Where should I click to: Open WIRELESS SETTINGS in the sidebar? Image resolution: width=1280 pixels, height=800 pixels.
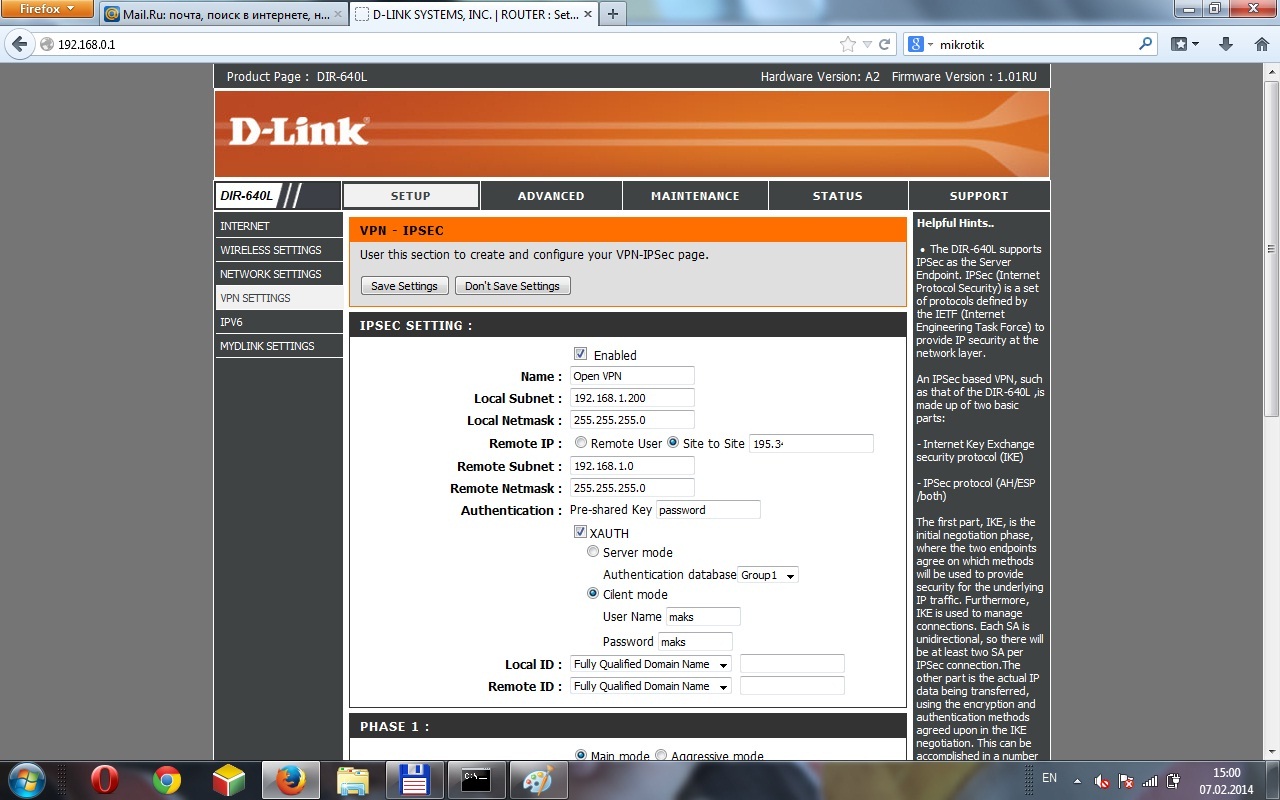pyautogui.click(x=279, y=250)
